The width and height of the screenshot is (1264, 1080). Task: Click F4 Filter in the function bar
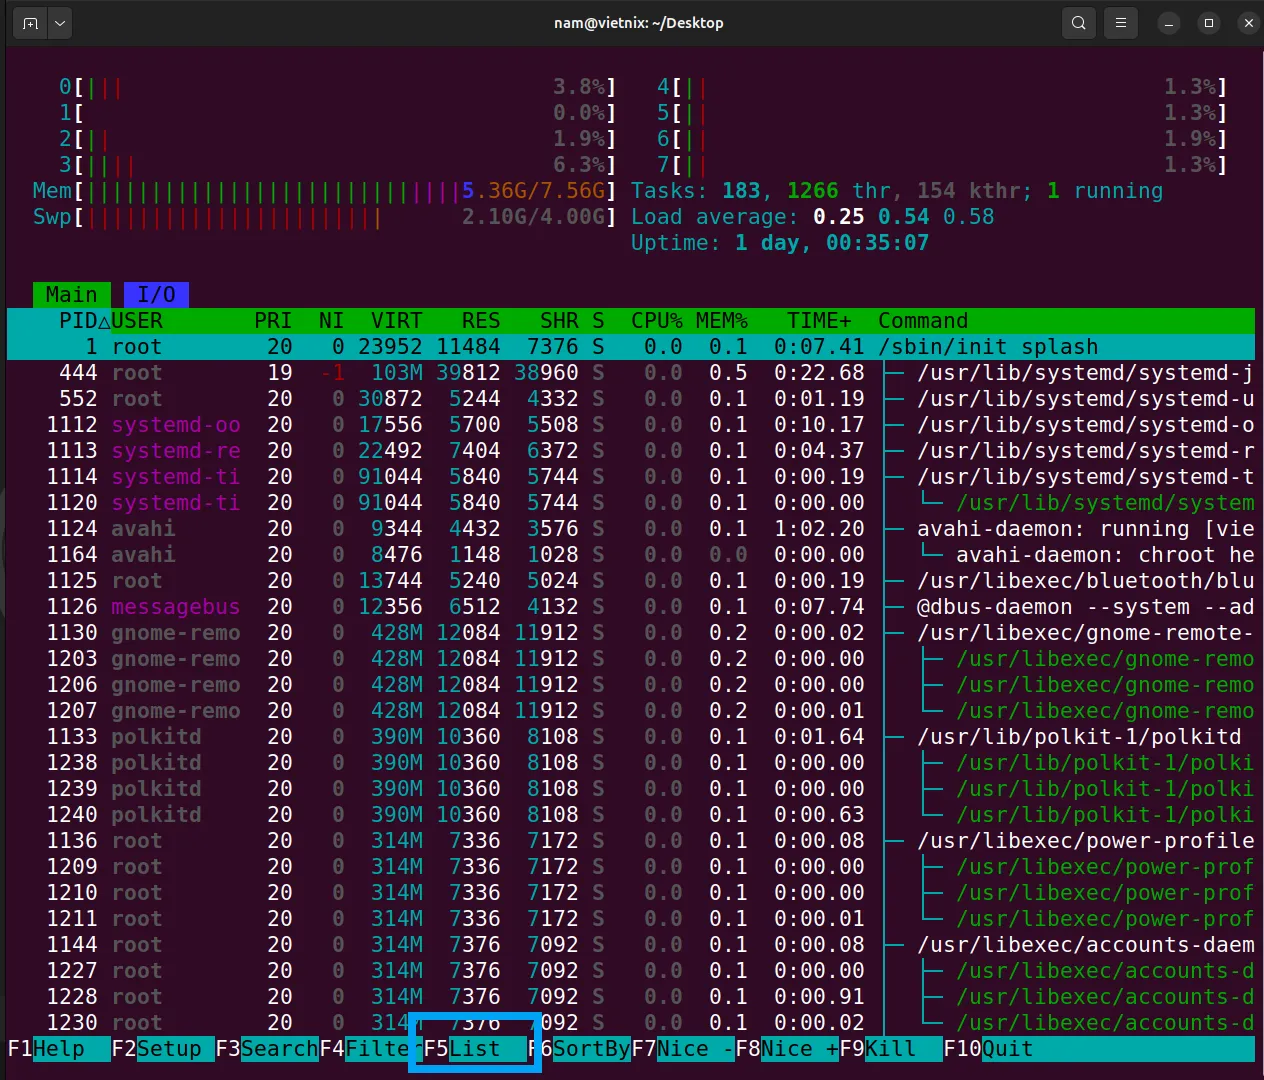pos(371,1049)
